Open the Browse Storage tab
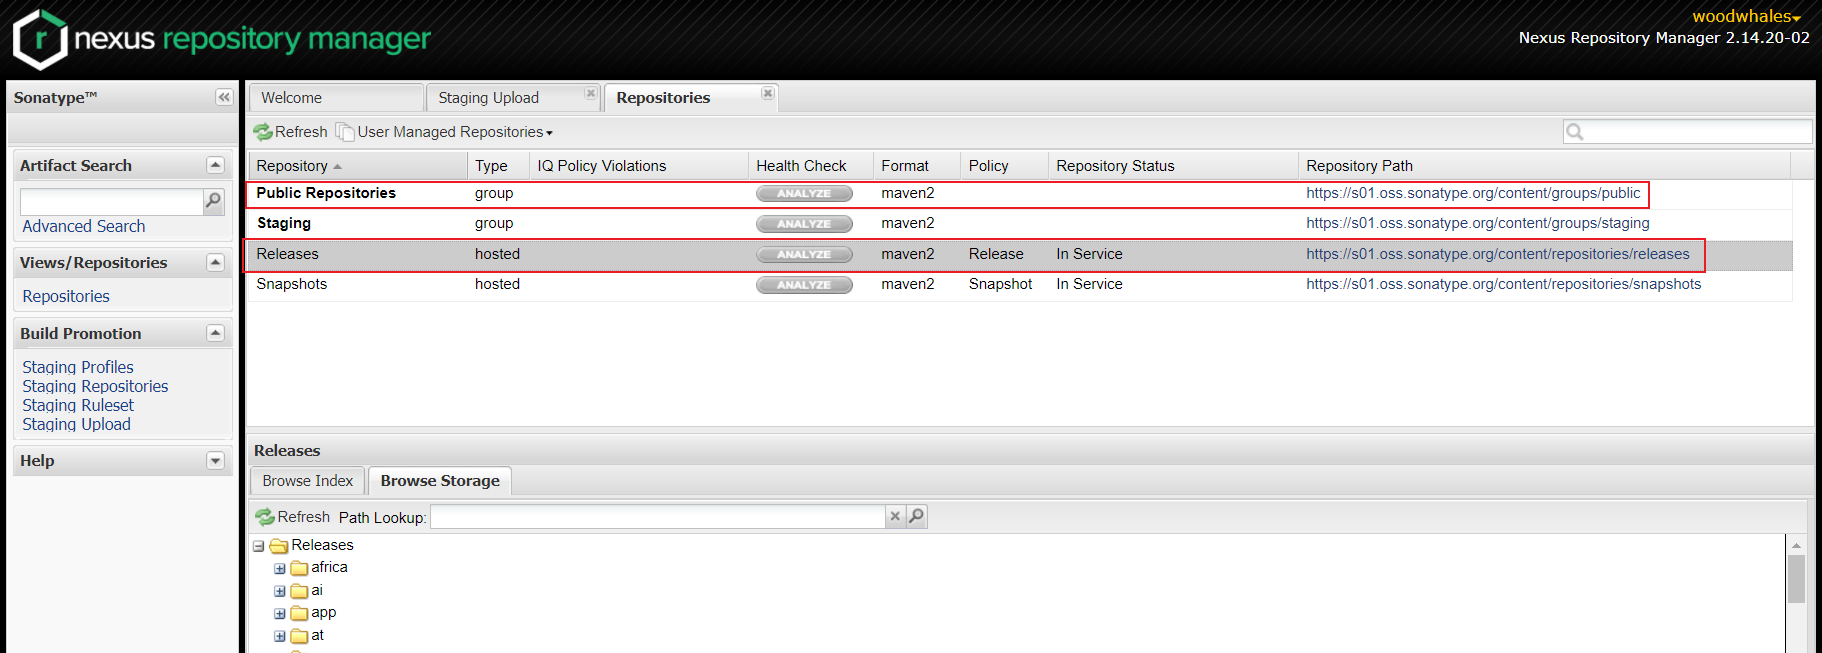1822x653 pixels. click(x=440, y=481)
